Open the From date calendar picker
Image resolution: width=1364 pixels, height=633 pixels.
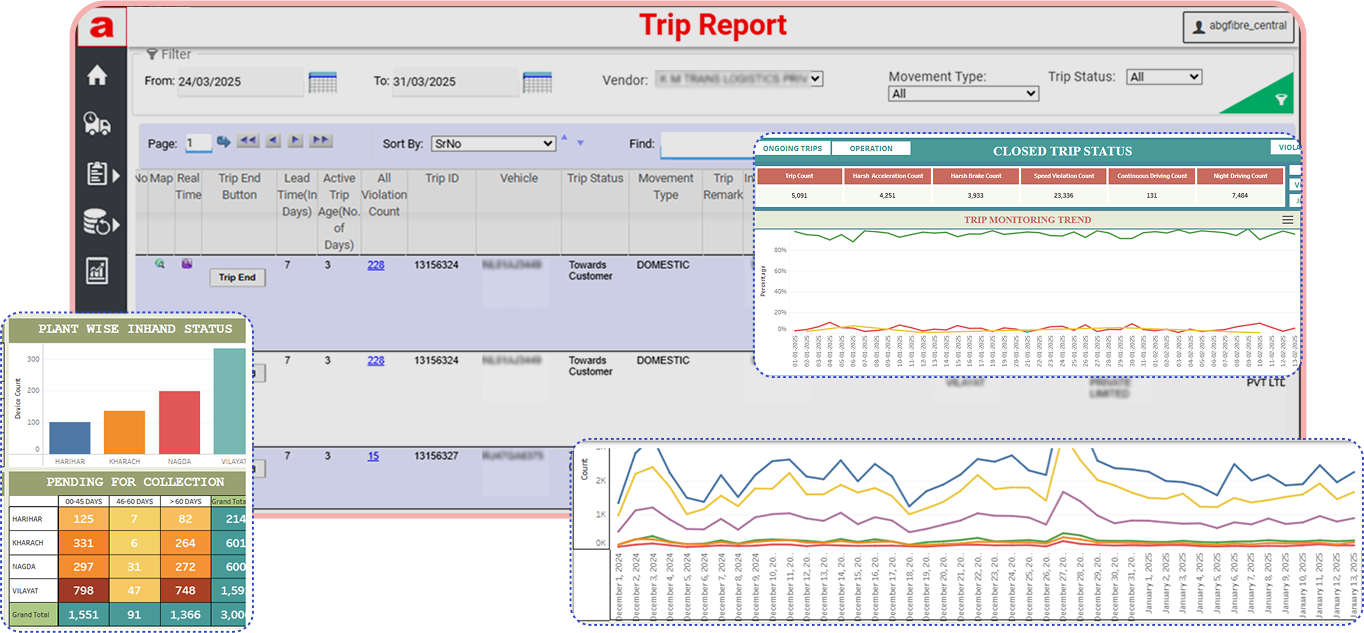(x=322, y=82)
